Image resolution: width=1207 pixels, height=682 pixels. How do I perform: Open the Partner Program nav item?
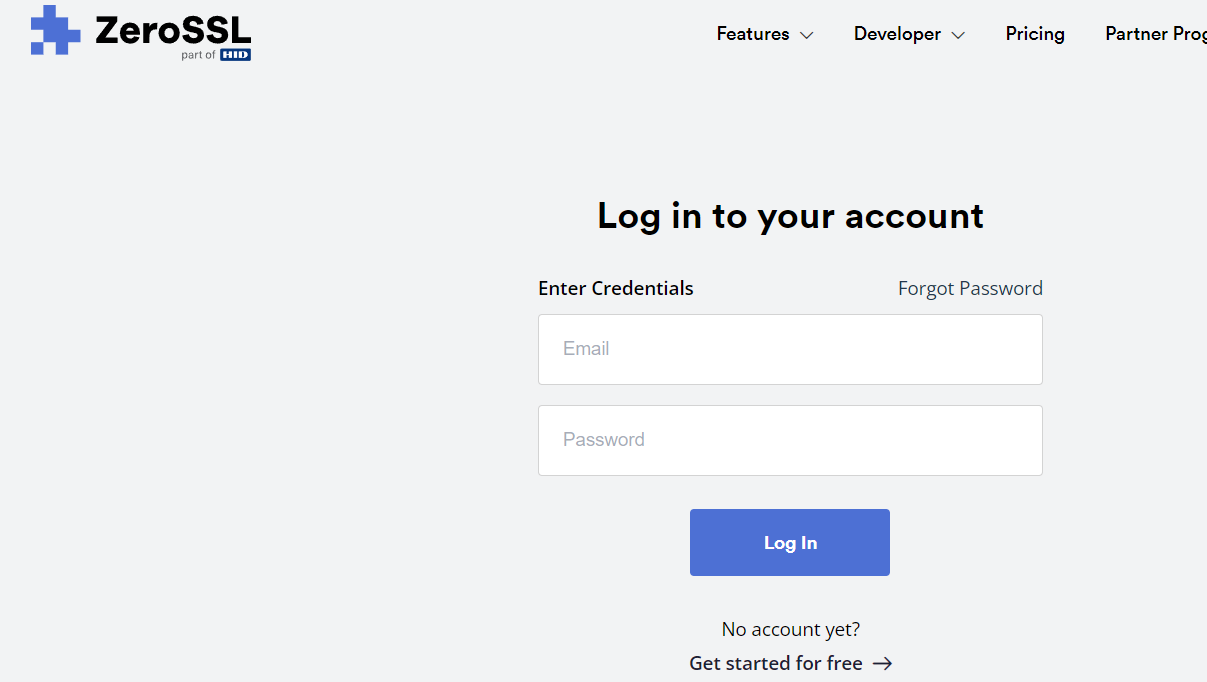point(1156,34)
